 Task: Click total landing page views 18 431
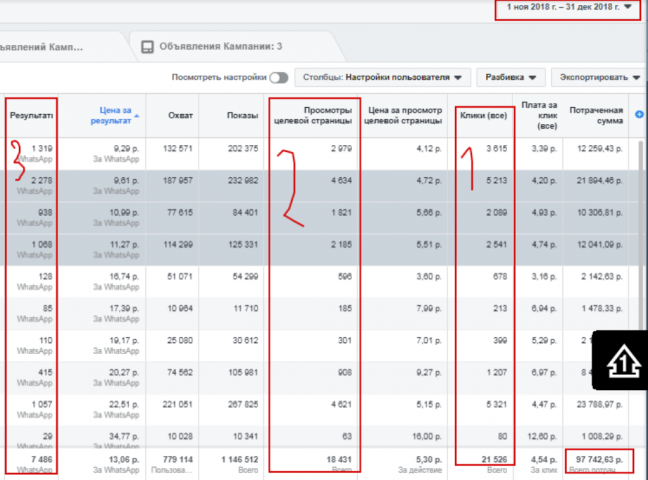[x=339, y=459]
